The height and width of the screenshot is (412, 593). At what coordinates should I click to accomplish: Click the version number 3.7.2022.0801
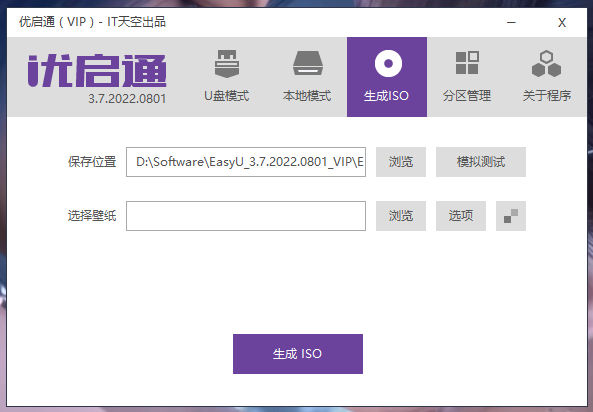pyautogui.click(x=127, y=99)
